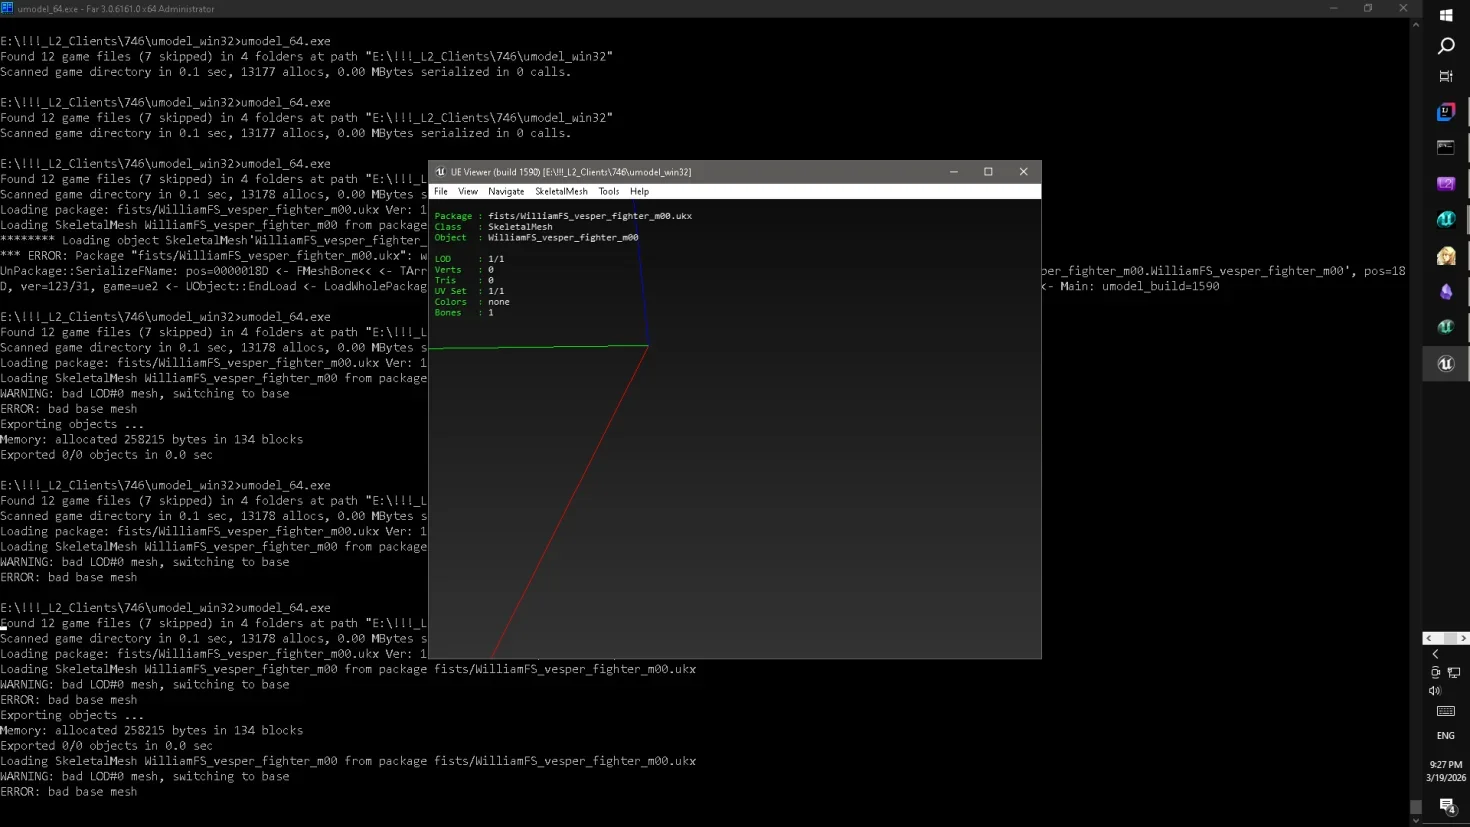Click the 'LOD : 1/1' stat in UE Viewer

(469, 259)
